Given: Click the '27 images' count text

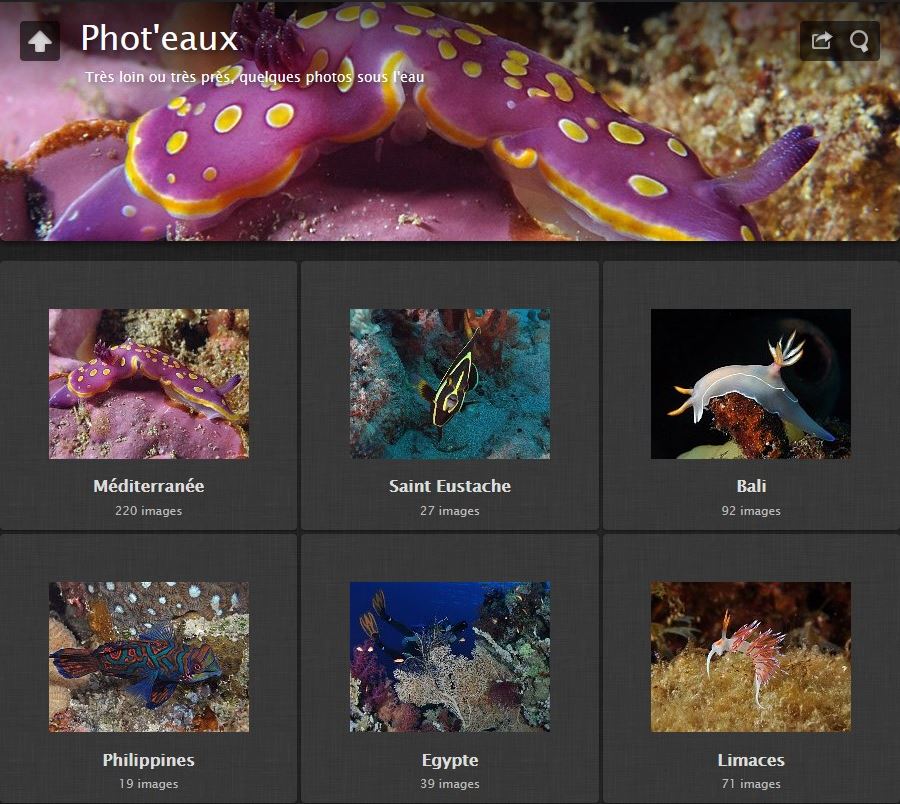Looking at the screenshot, I should click(450, 511).
